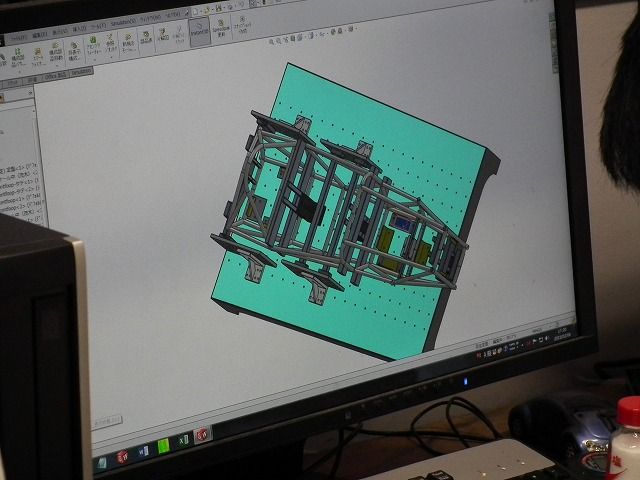Click the Reference Geometry tool

pyautogui.click(x=110, y=43)
